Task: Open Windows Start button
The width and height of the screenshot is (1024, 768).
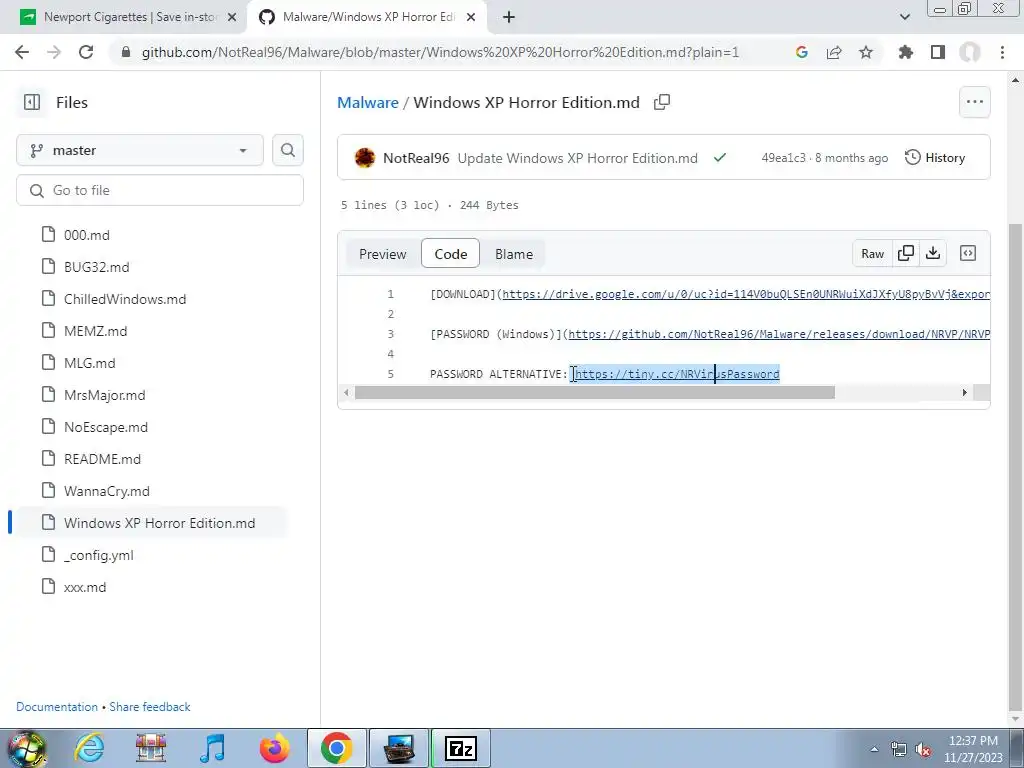Action: point(27,749)
